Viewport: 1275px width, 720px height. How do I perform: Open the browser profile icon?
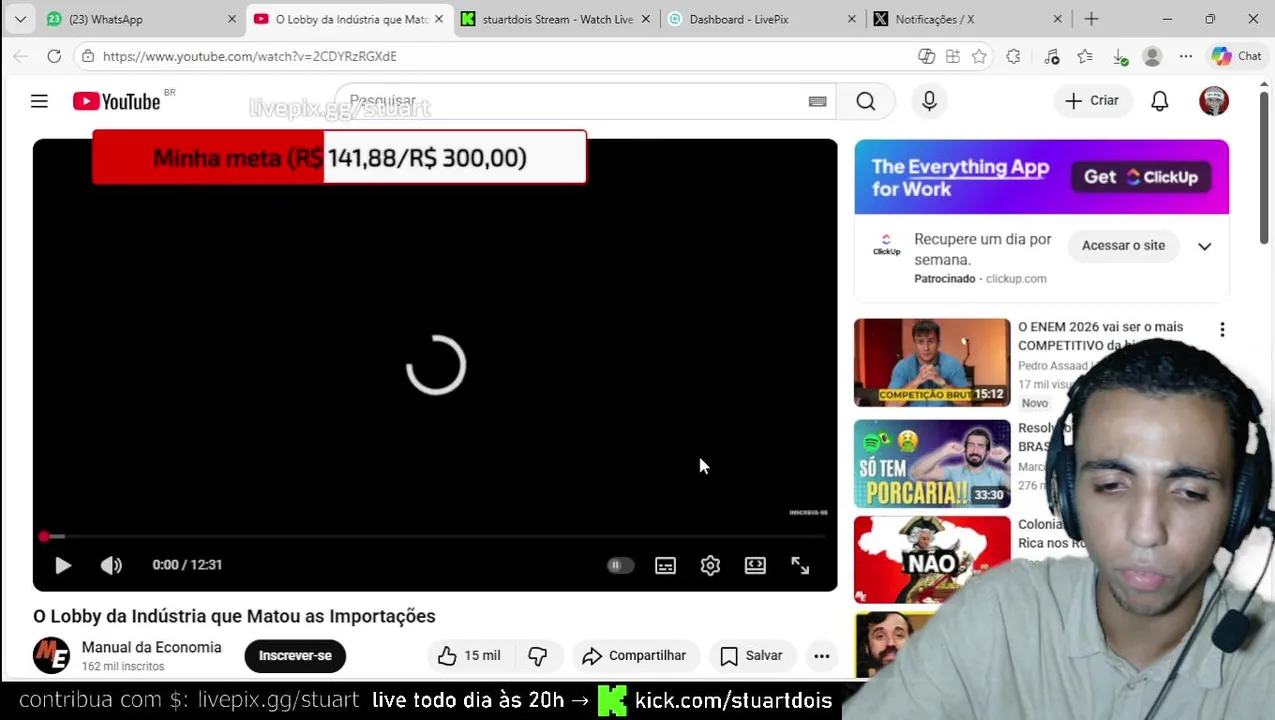(x=1152, y=56)
